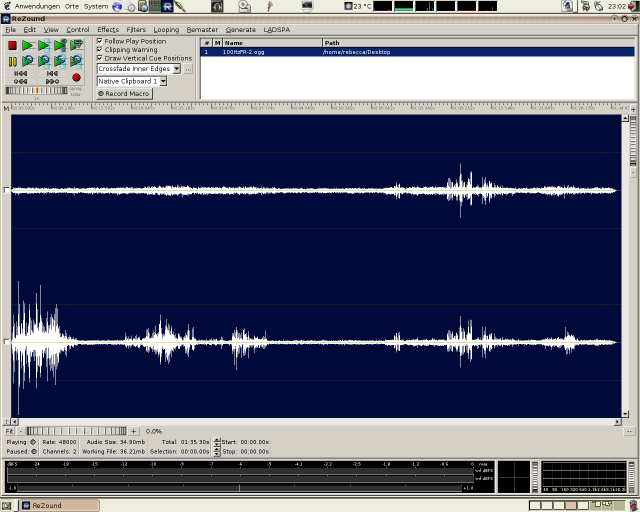Sort file list by Name column
This screenshot has height=512, width=640.
click(273, 43)
